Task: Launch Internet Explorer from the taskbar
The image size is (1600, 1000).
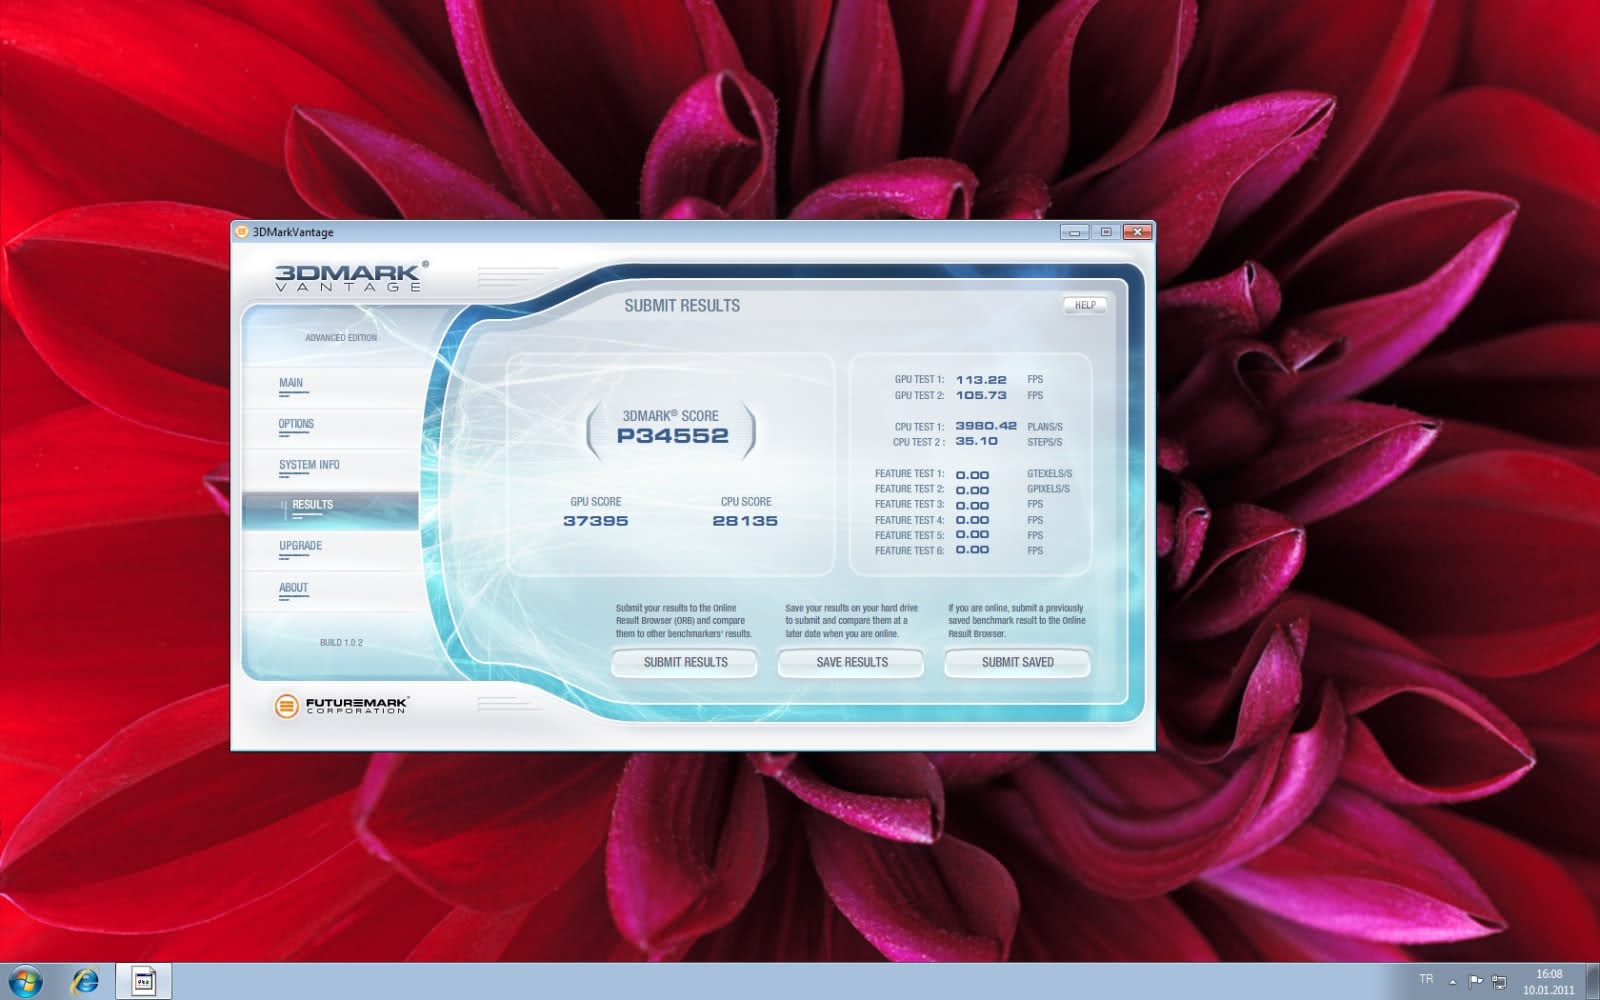Action: (x=85, y=981)
